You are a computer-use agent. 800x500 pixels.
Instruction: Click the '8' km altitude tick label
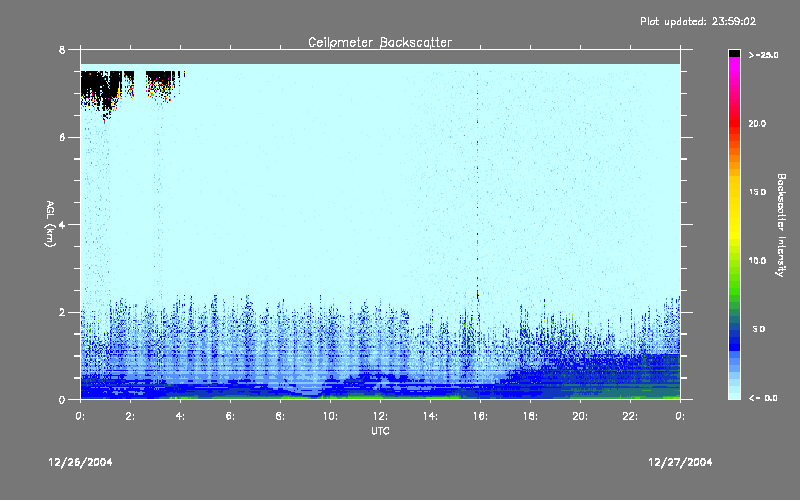pyautogui.click(x=62, y=50)
